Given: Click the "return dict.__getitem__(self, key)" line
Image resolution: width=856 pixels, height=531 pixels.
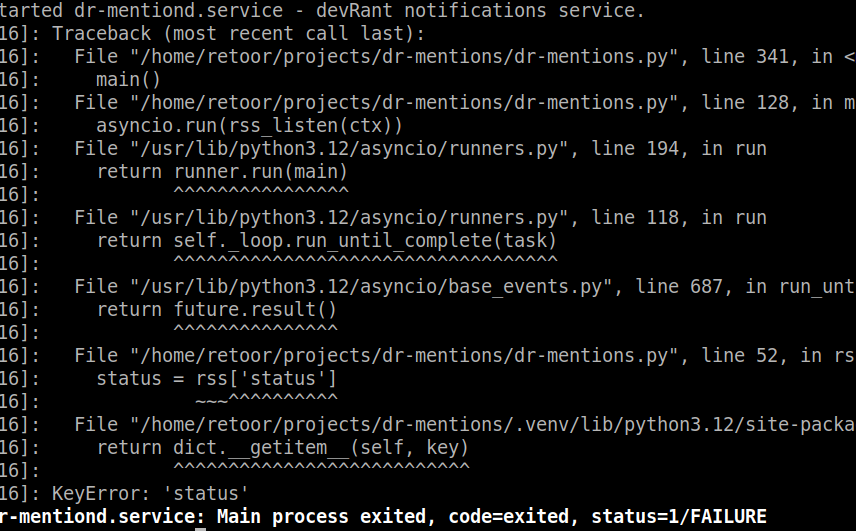Looking at the screenshot, I should (x=282, y=448).
